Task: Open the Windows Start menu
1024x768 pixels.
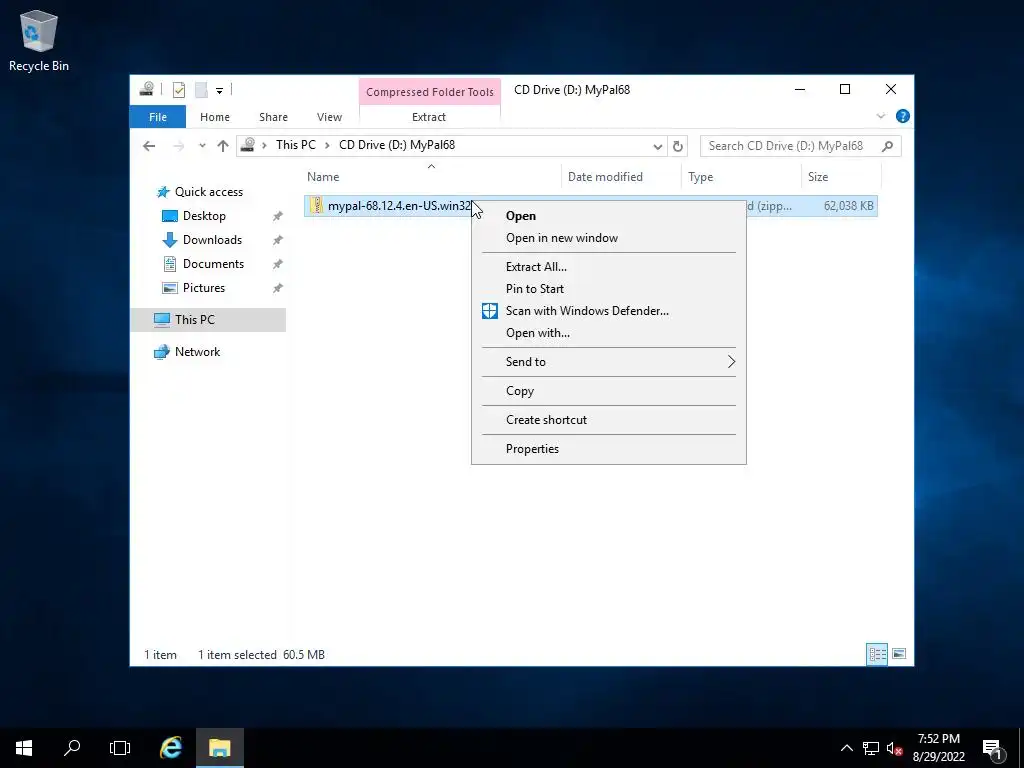Action: coord(24,748)
